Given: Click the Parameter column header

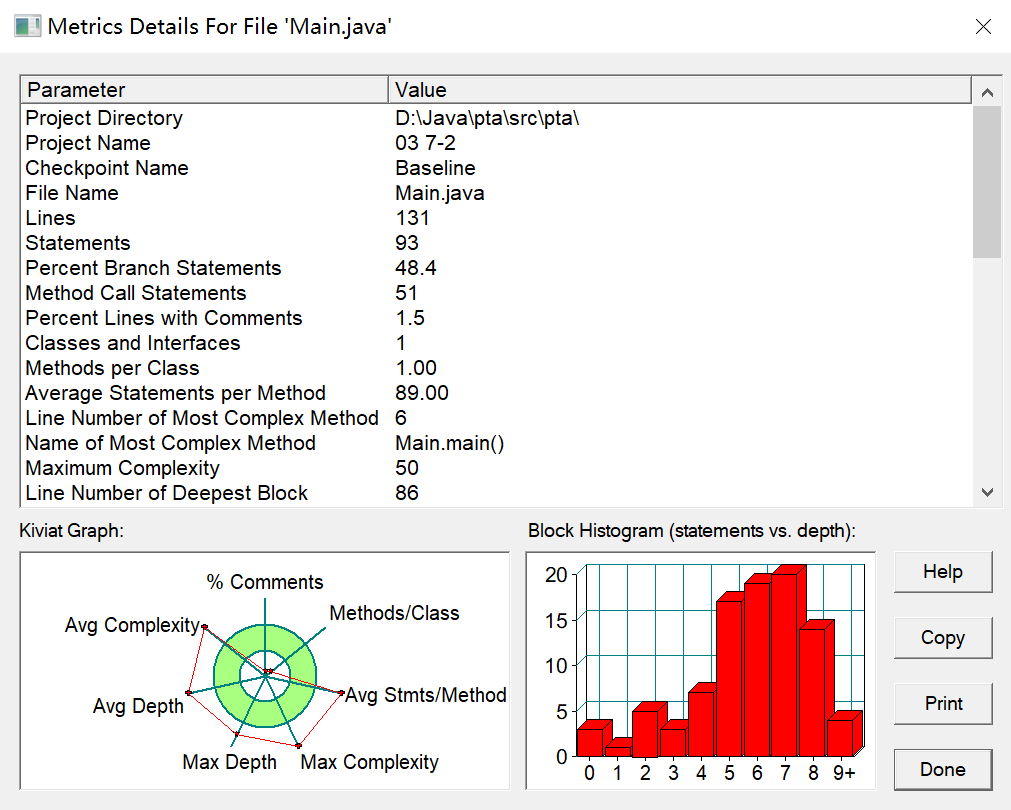Looking at the screenshot, I should [204, 90].
